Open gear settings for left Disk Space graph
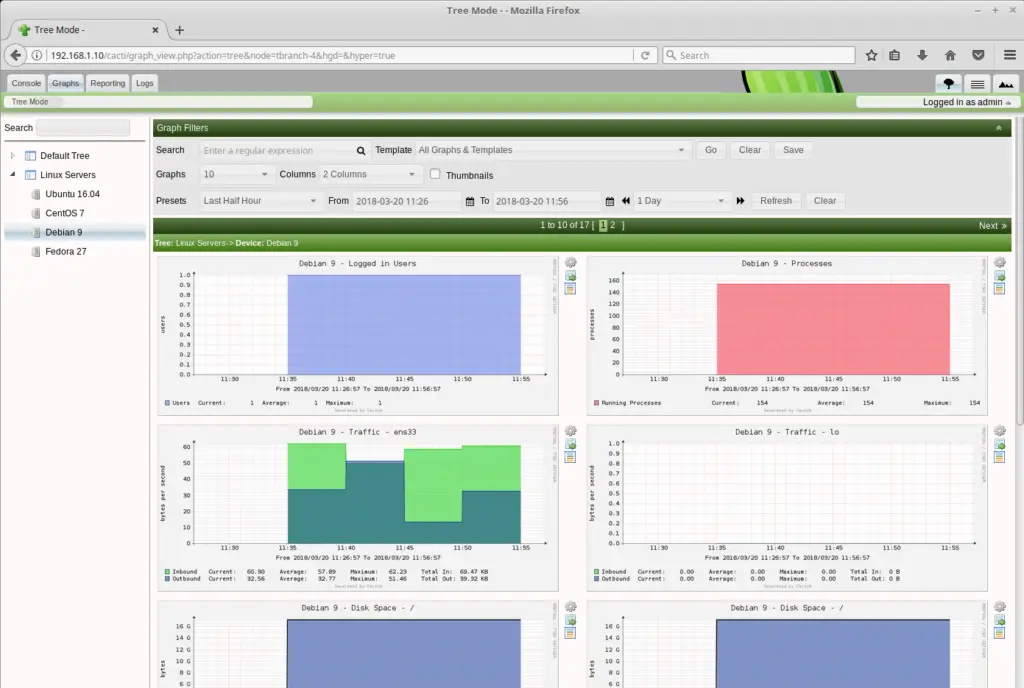Viewport: 1024px width, 688px height. point(571,606)
